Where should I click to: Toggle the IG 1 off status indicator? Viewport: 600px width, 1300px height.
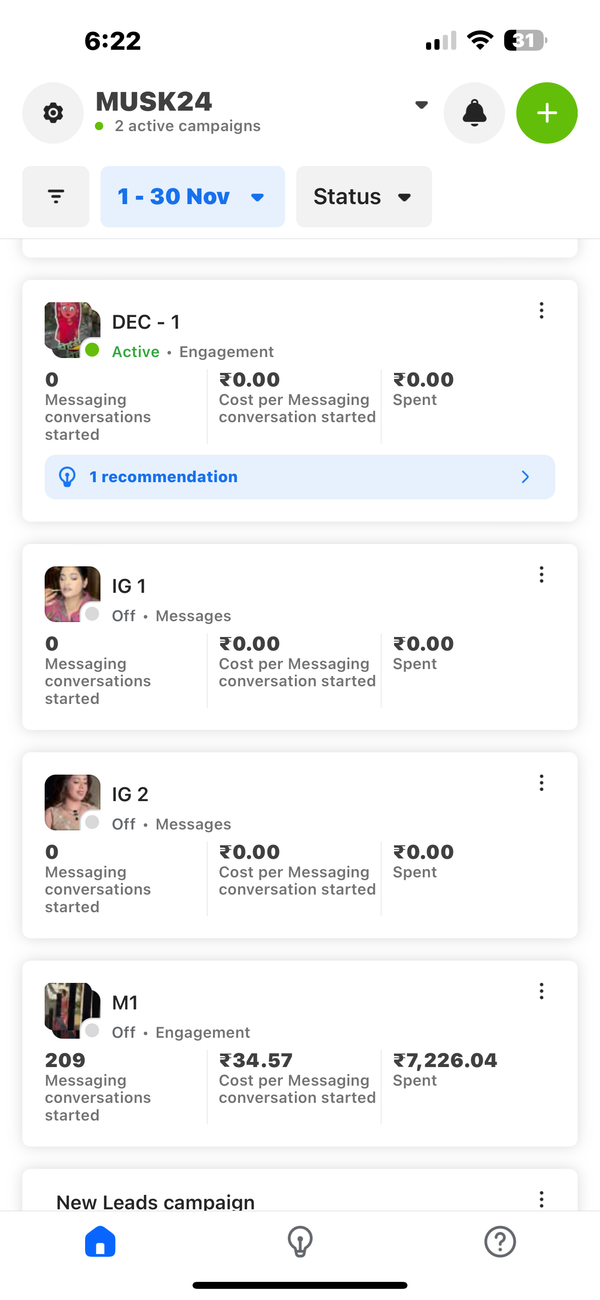point(92,614)
